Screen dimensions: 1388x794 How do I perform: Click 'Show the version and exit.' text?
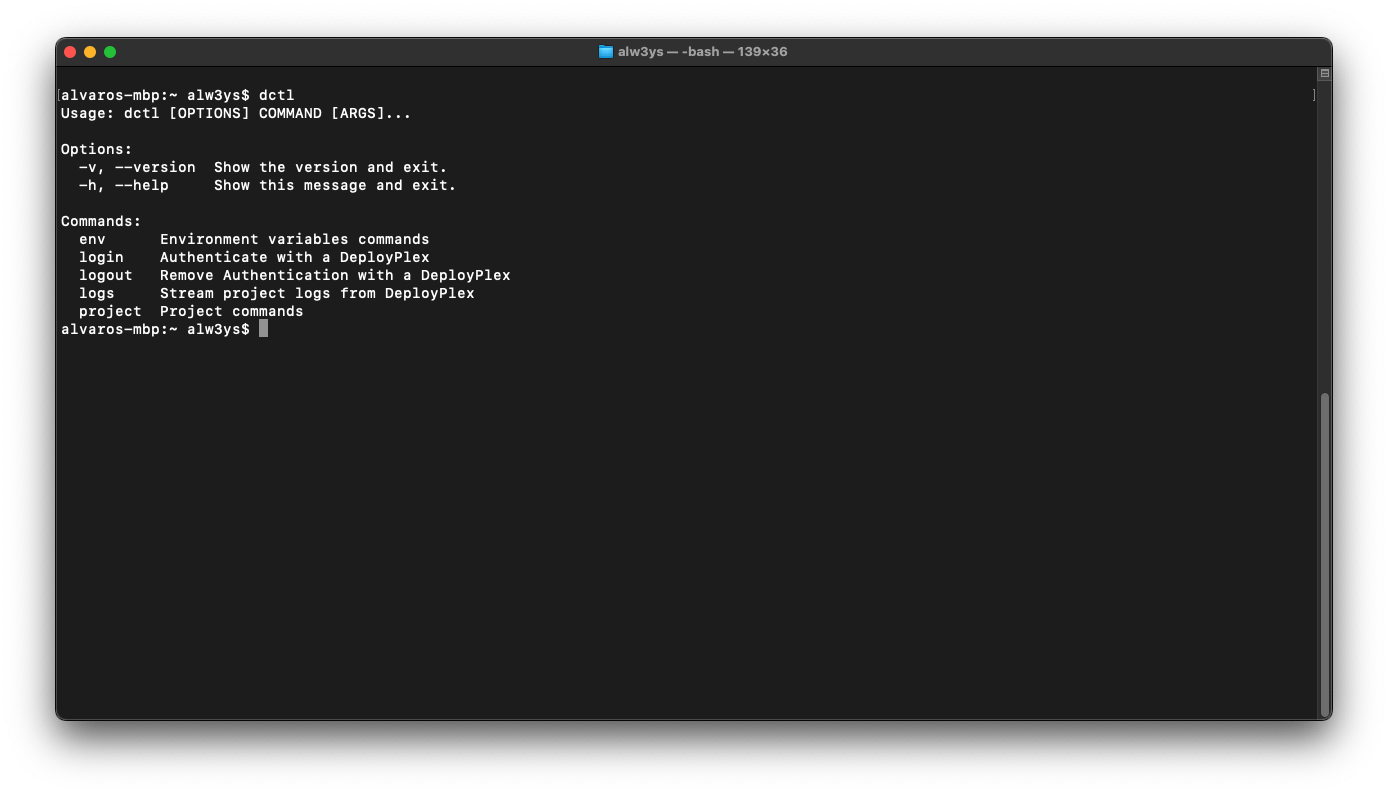click(331, 167)
